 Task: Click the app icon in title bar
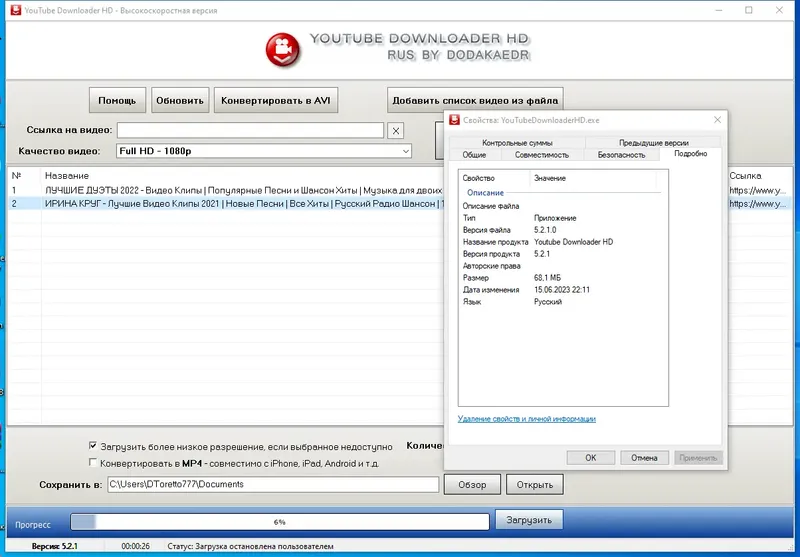coord(16,10)
